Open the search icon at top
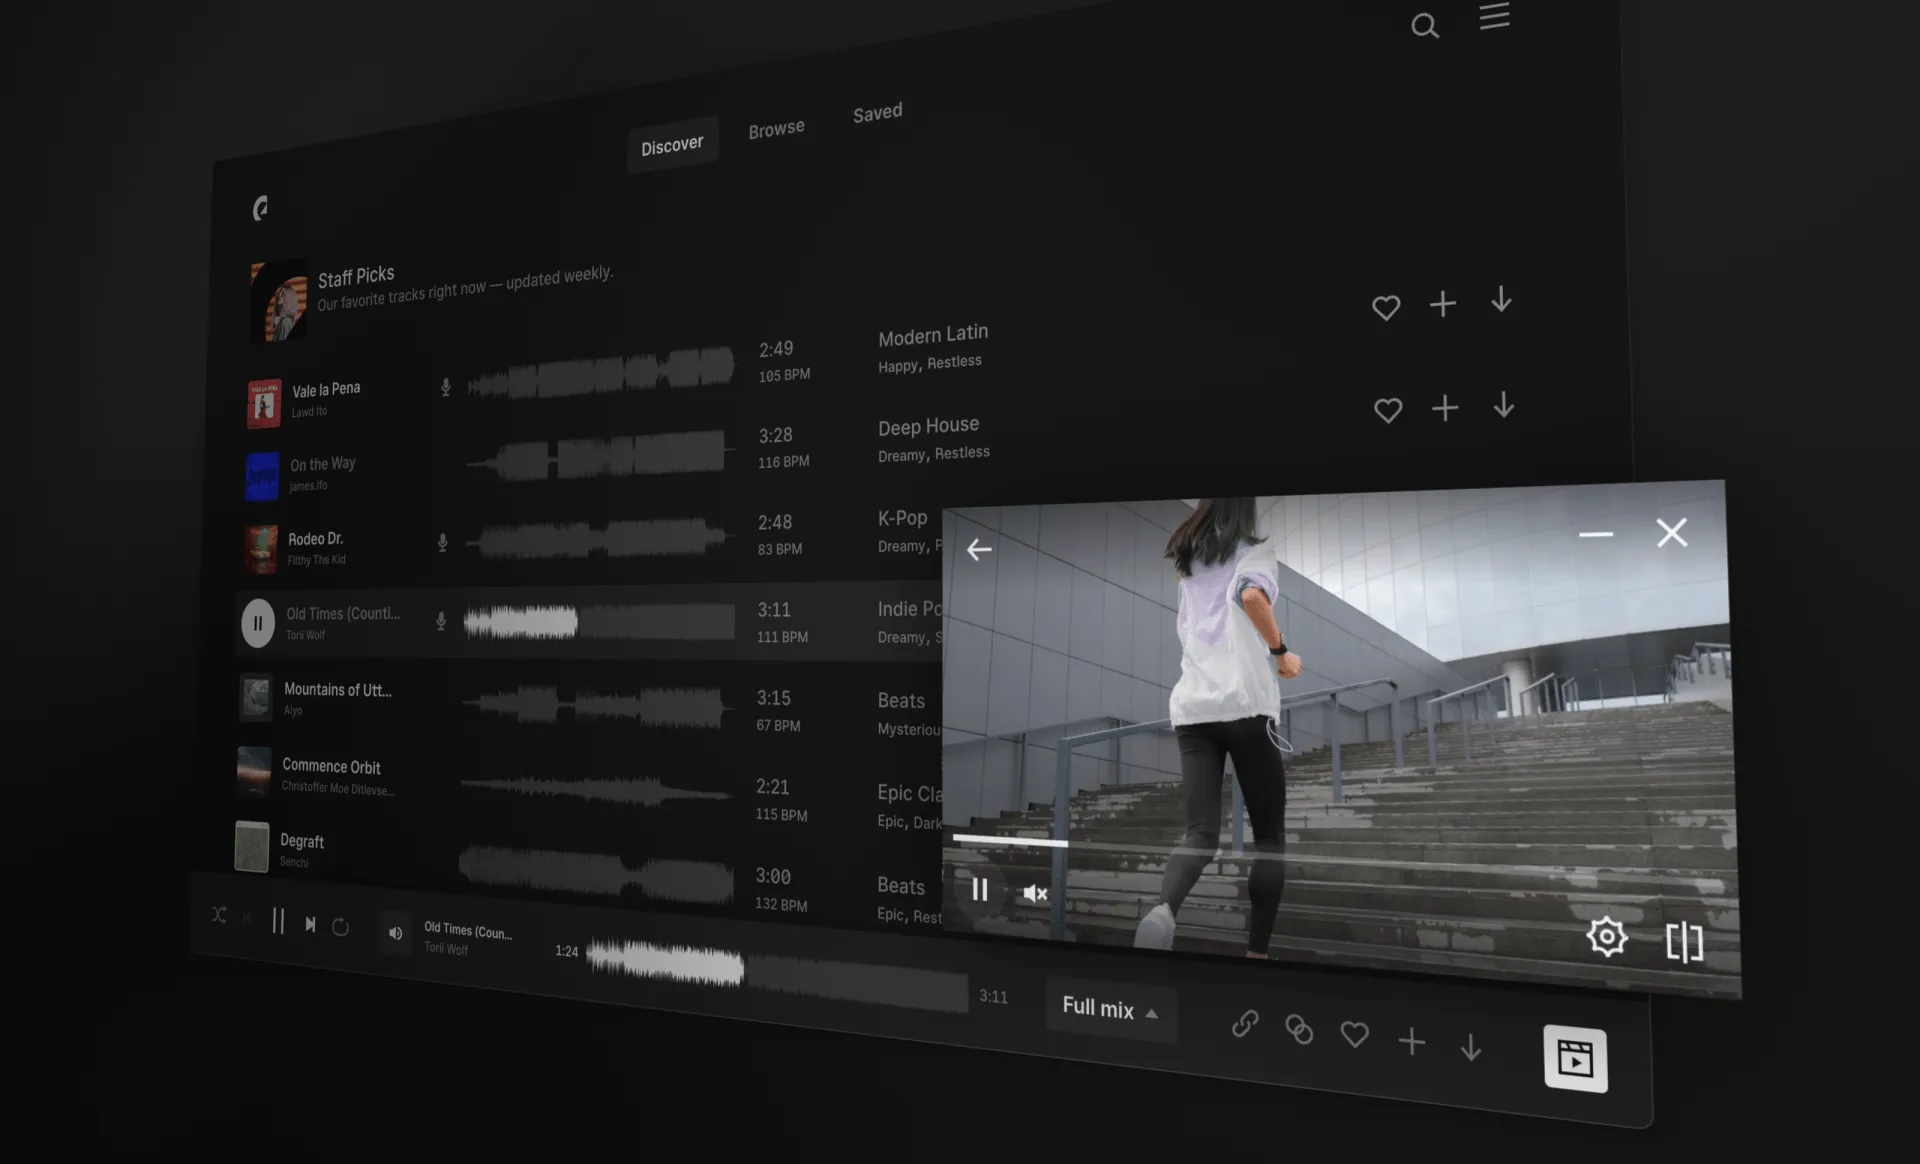The image size is (1920, 1164). click(1424, 26)
